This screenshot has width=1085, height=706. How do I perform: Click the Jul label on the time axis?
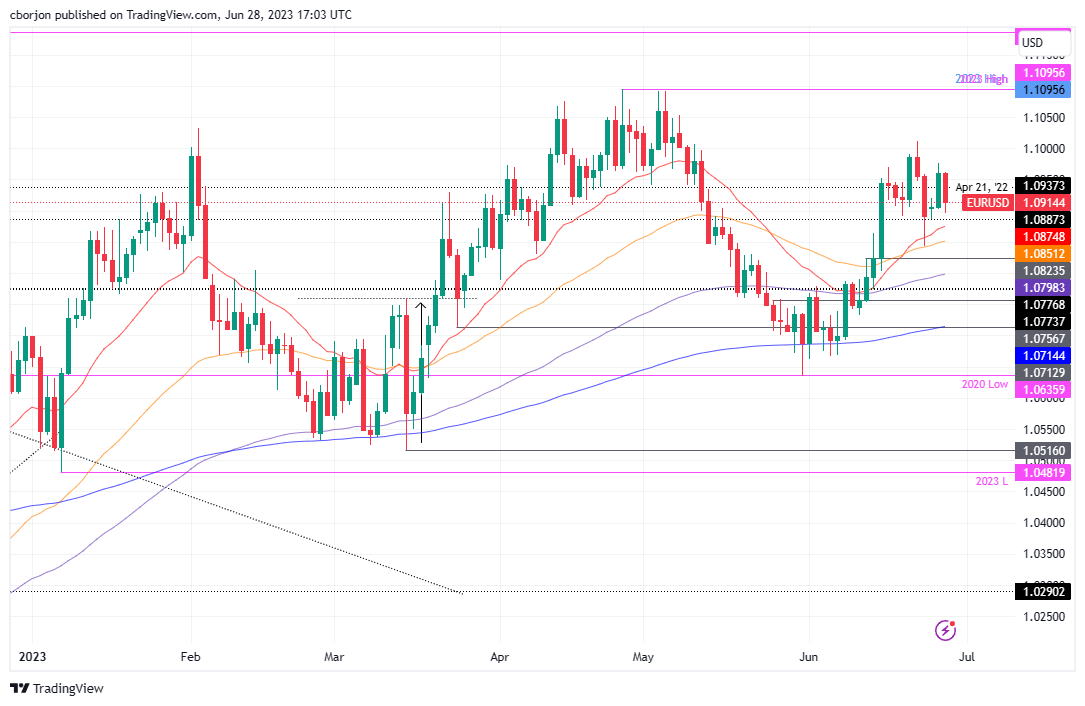tap(966, 658)
